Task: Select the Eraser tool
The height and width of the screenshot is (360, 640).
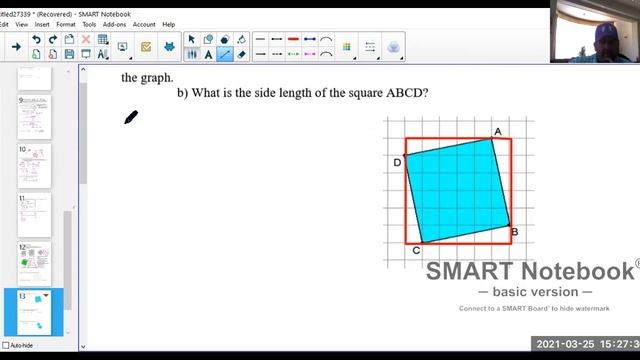Action: [241, 54]
